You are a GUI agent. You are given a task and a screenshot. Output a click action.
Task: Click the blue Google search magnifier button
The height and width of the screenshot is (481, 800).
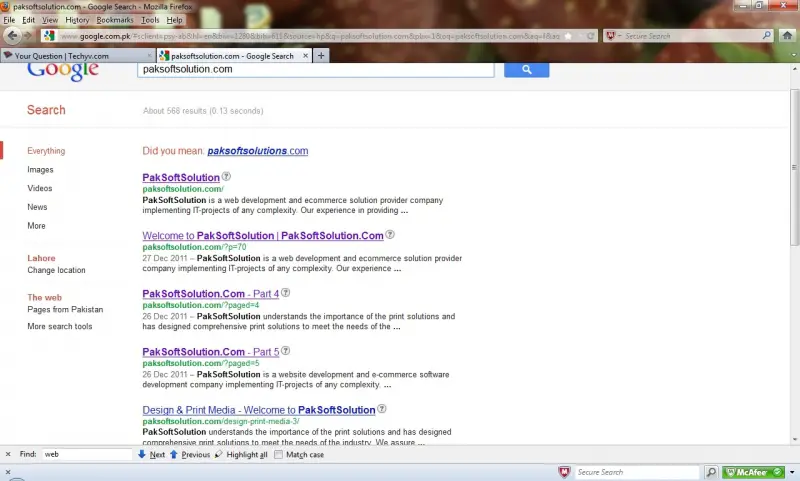[527, 70]
